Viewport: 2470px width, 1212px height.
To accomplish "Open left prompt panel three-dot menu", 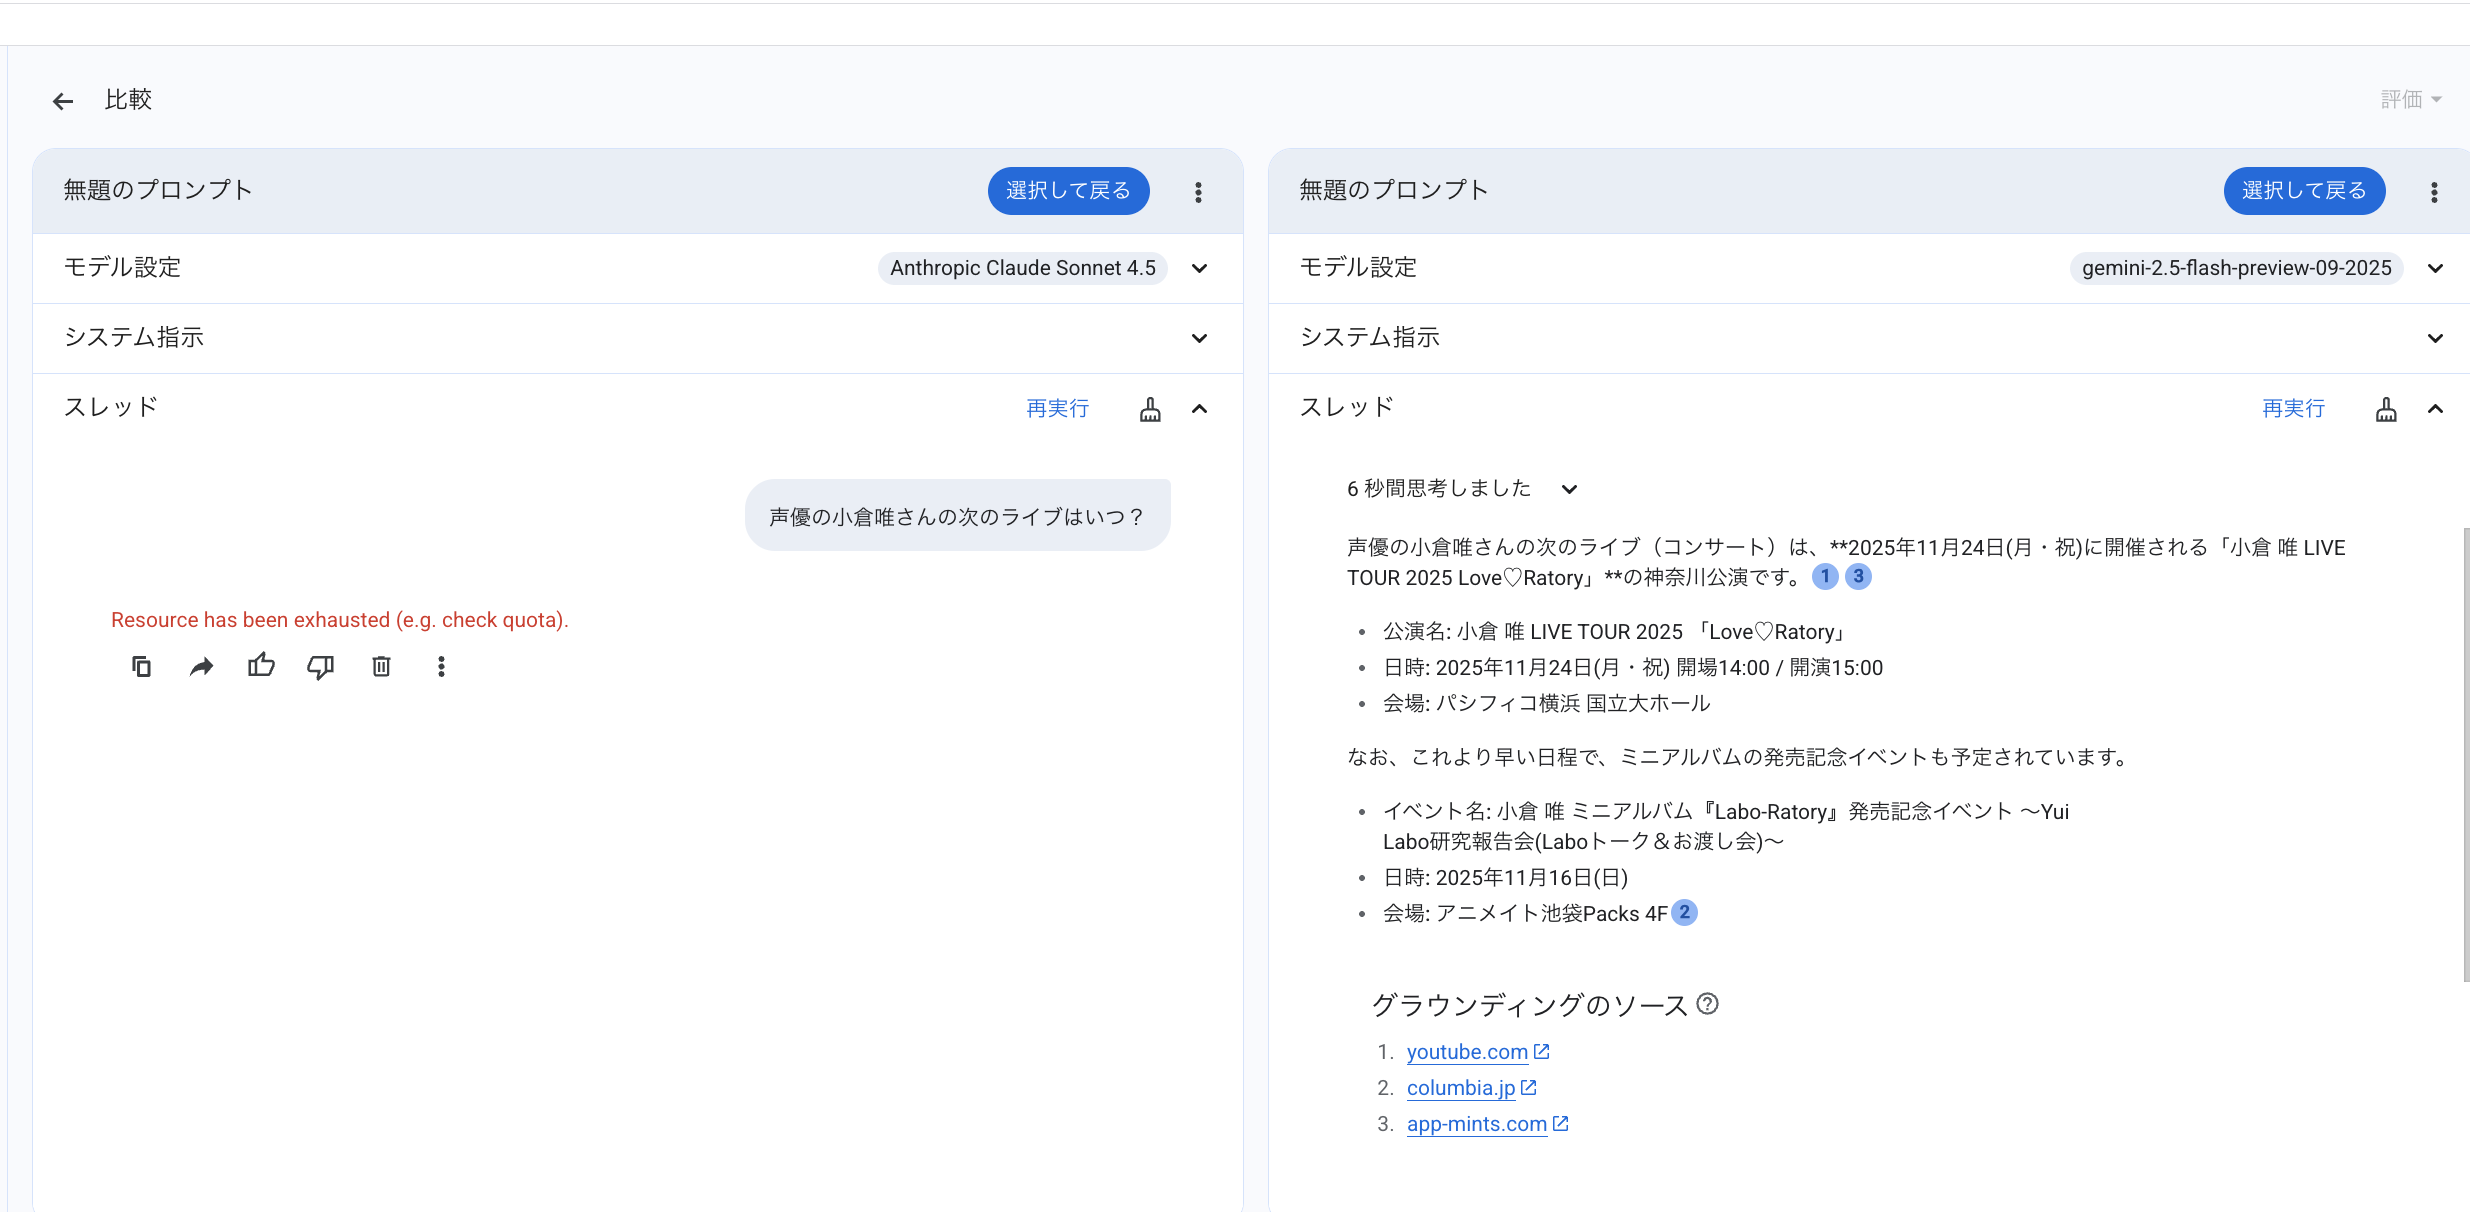I will click(x=1198, y=192).
